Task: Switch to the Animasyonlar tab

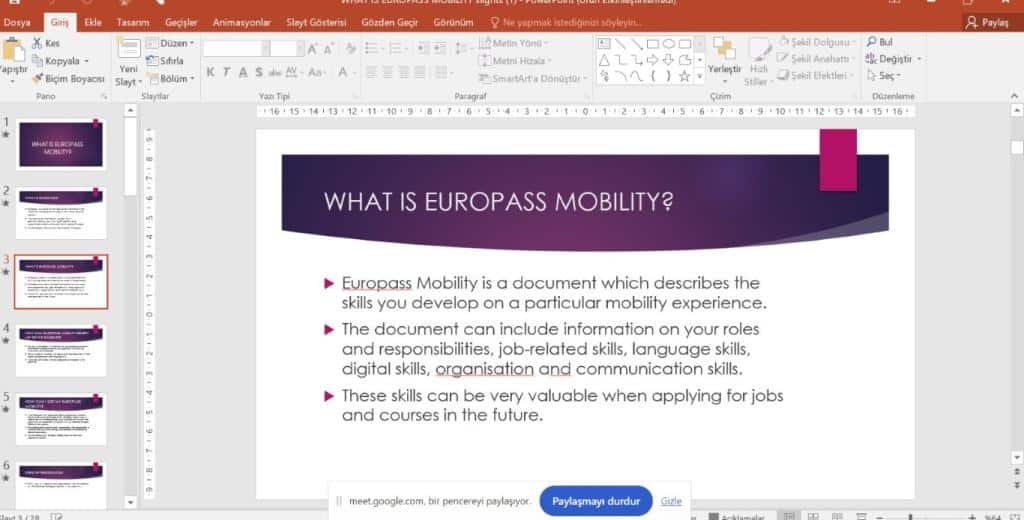Action: pos(244,22)
